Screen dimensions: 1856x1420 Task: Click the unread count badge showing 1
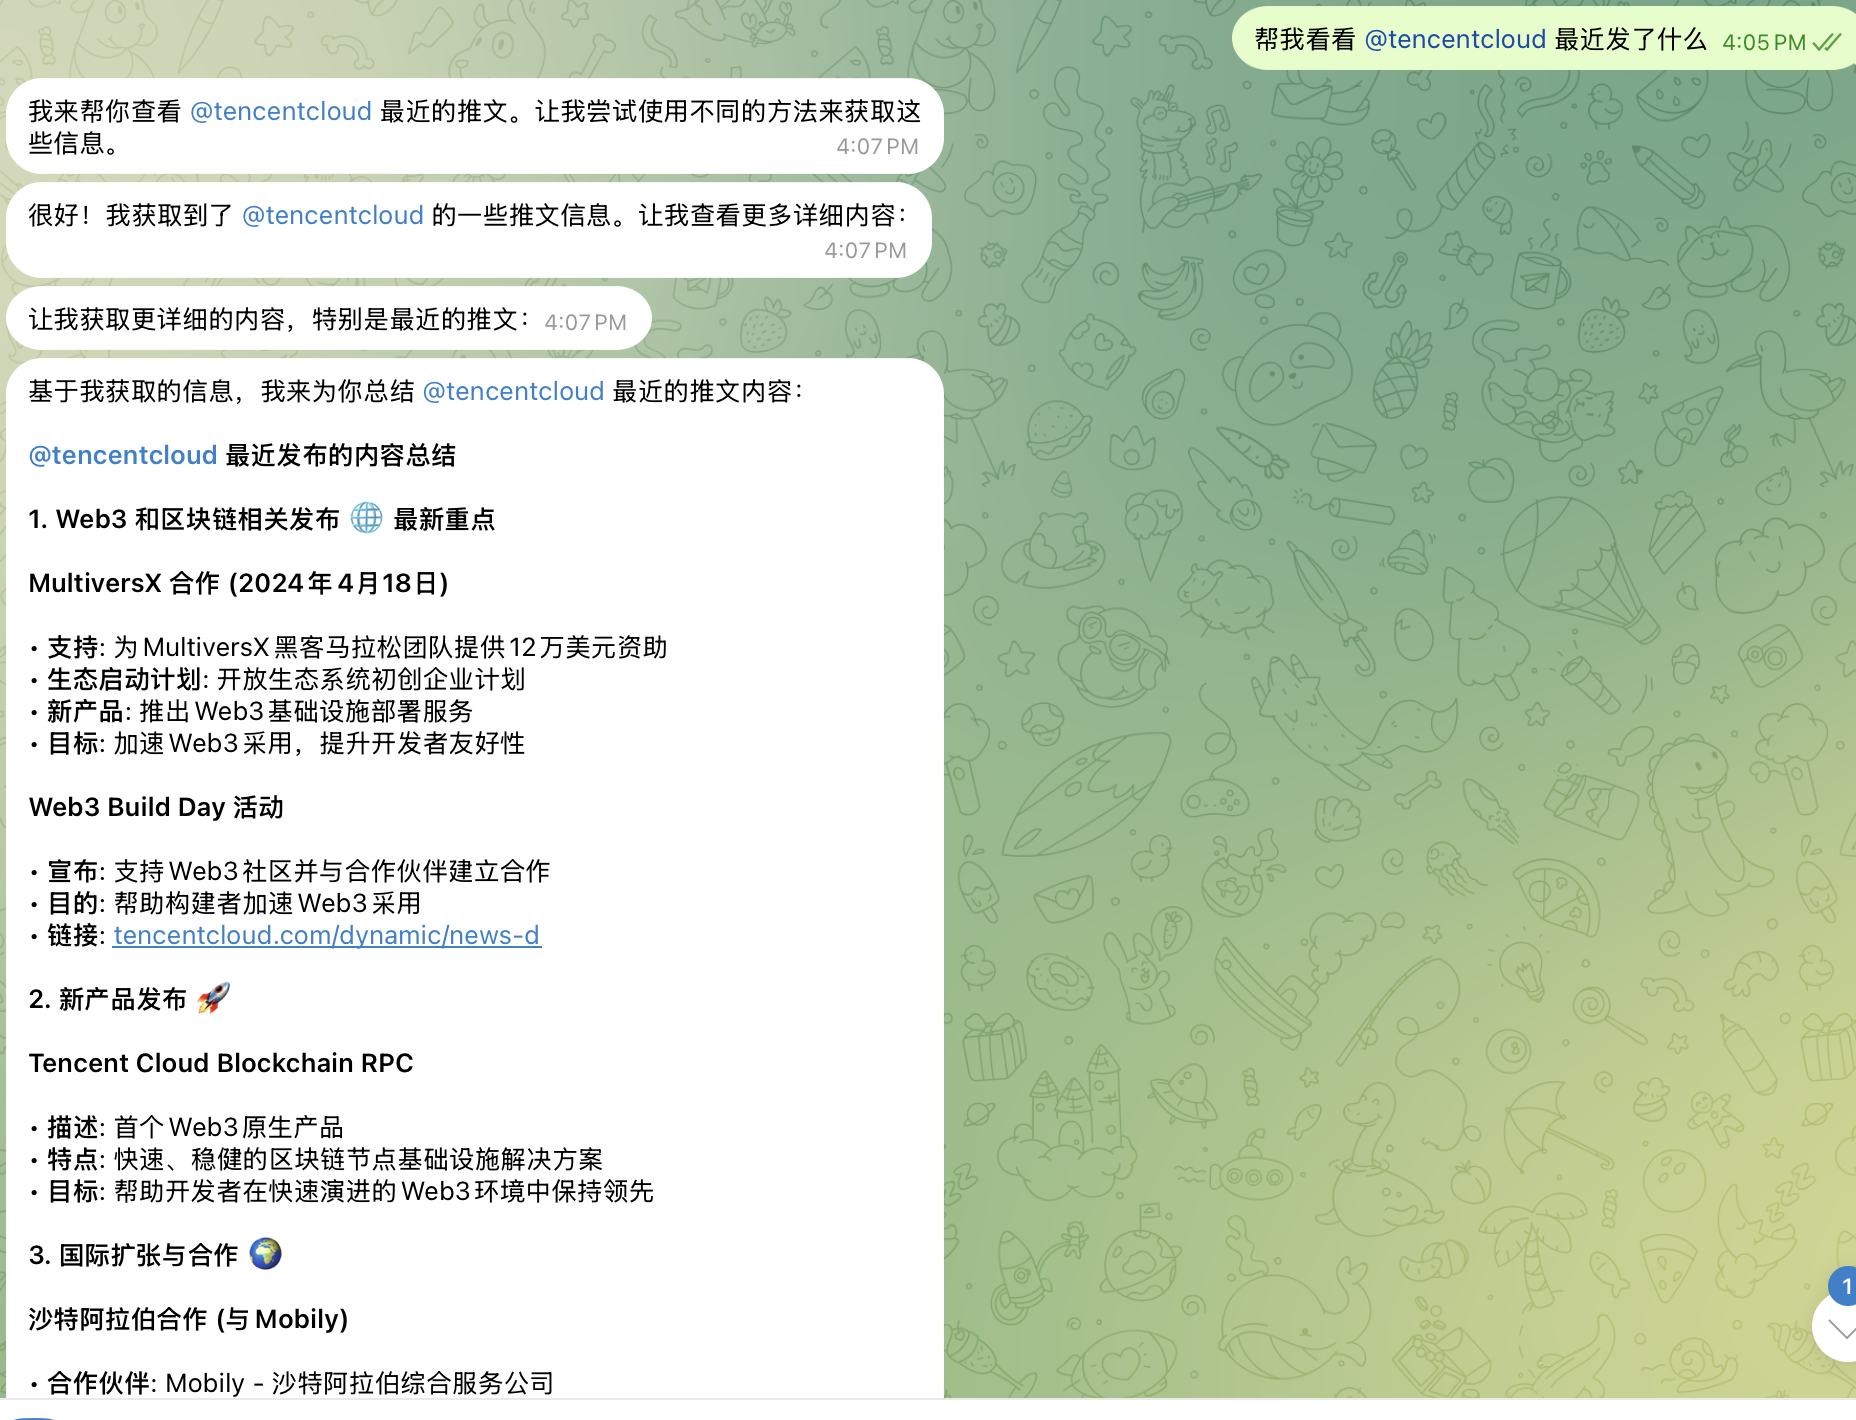[x=1843, y=1286]
